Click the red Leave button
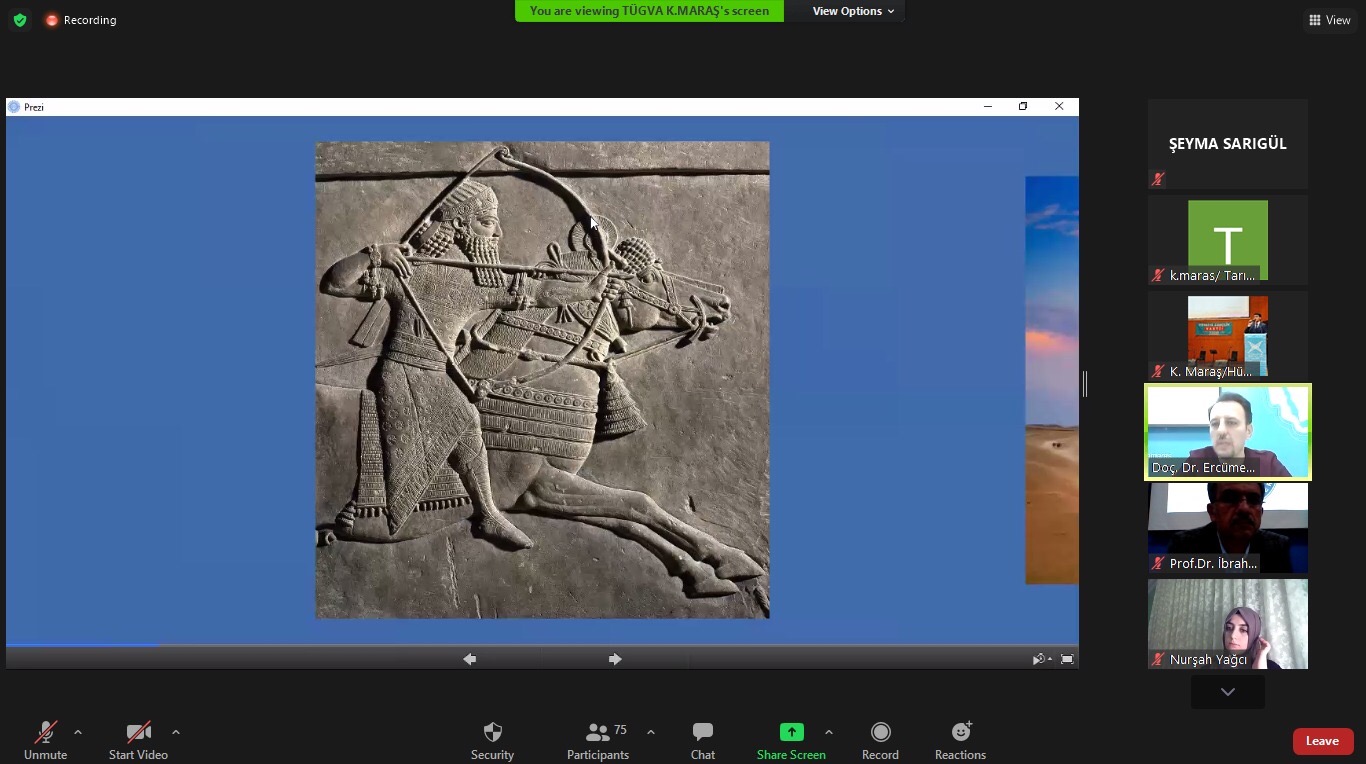The width and height of the screenshot is (1366, 764). [x=1322, y=741]
